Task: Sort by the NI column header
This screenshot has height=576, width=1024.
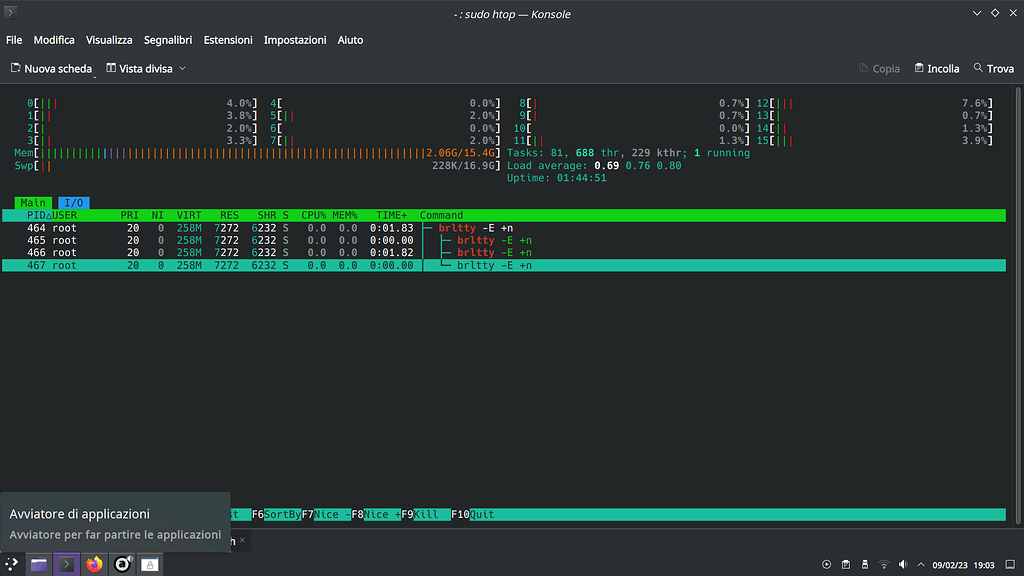Action: [x=157, y=216]
